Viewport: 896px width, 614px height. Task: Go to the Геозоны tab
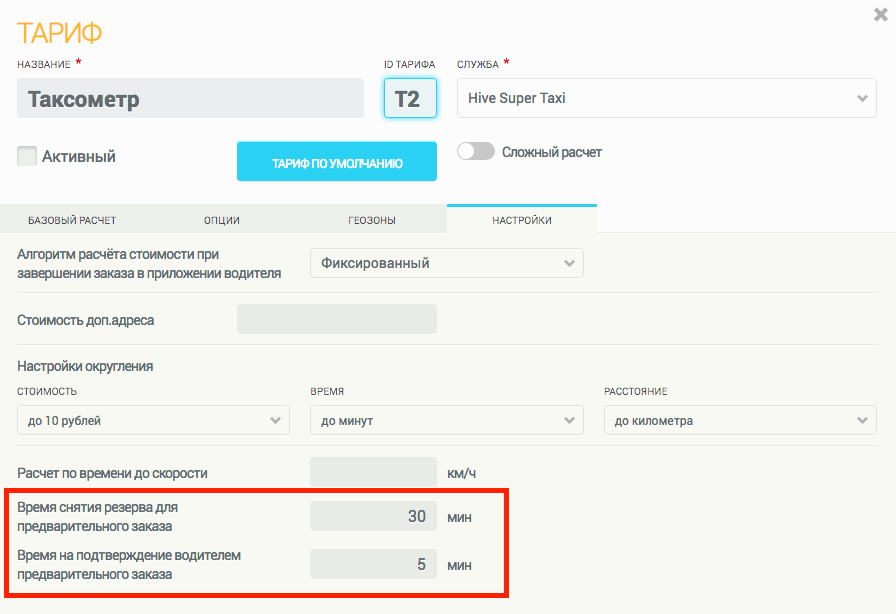point(371,220)
